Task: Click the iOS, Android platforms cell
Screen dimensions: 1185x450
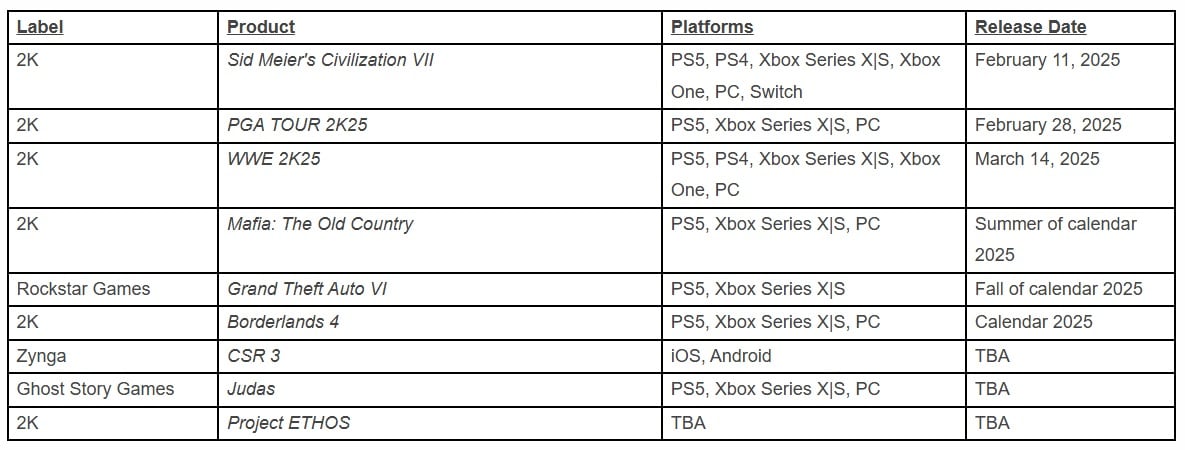Action: click(721, 356)
